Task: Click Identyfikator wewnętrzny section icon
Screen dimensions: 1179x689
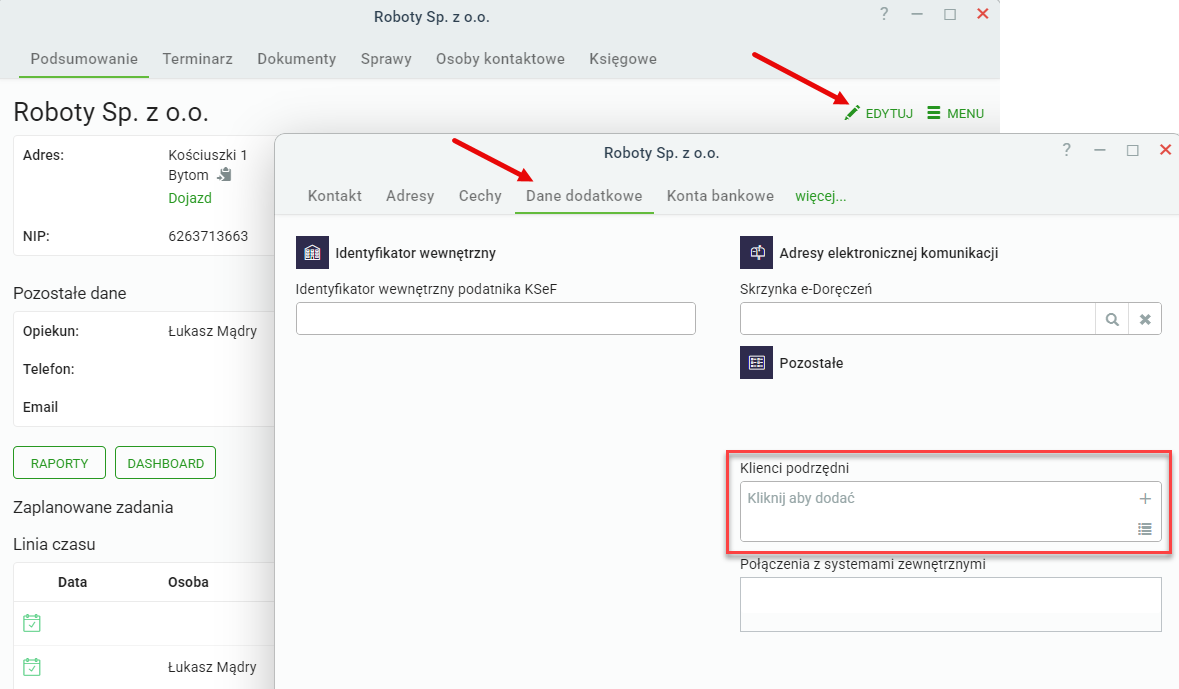Action: [312, 253]
